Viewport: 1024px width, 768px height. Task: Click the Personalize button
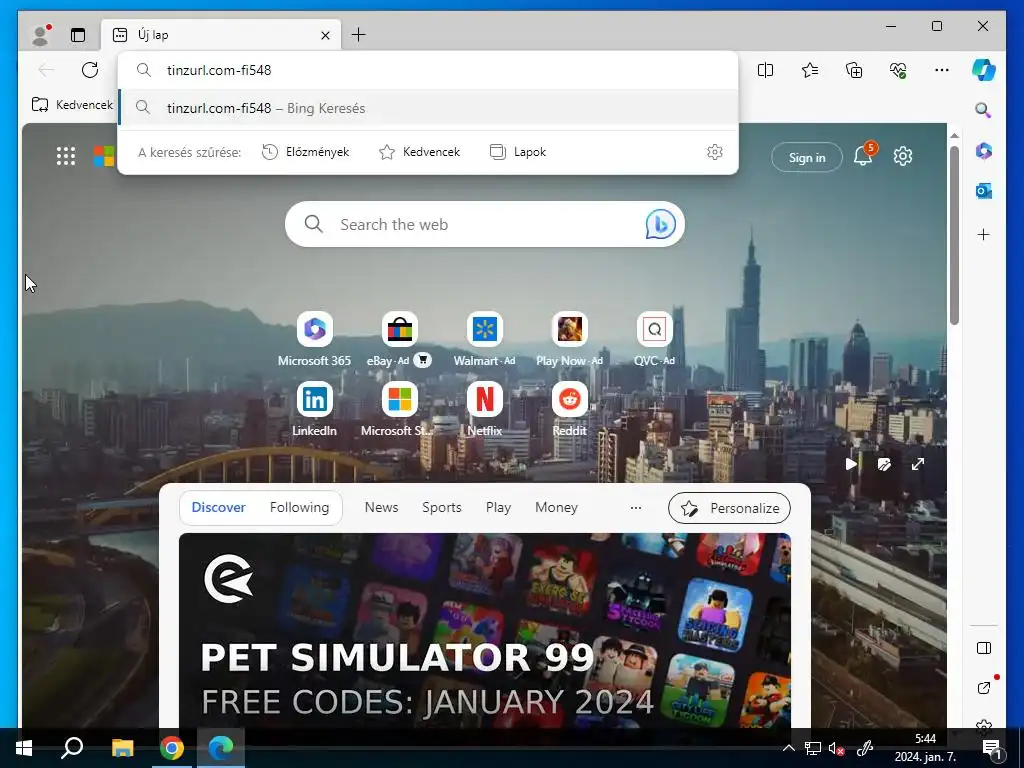pos(729,508)
